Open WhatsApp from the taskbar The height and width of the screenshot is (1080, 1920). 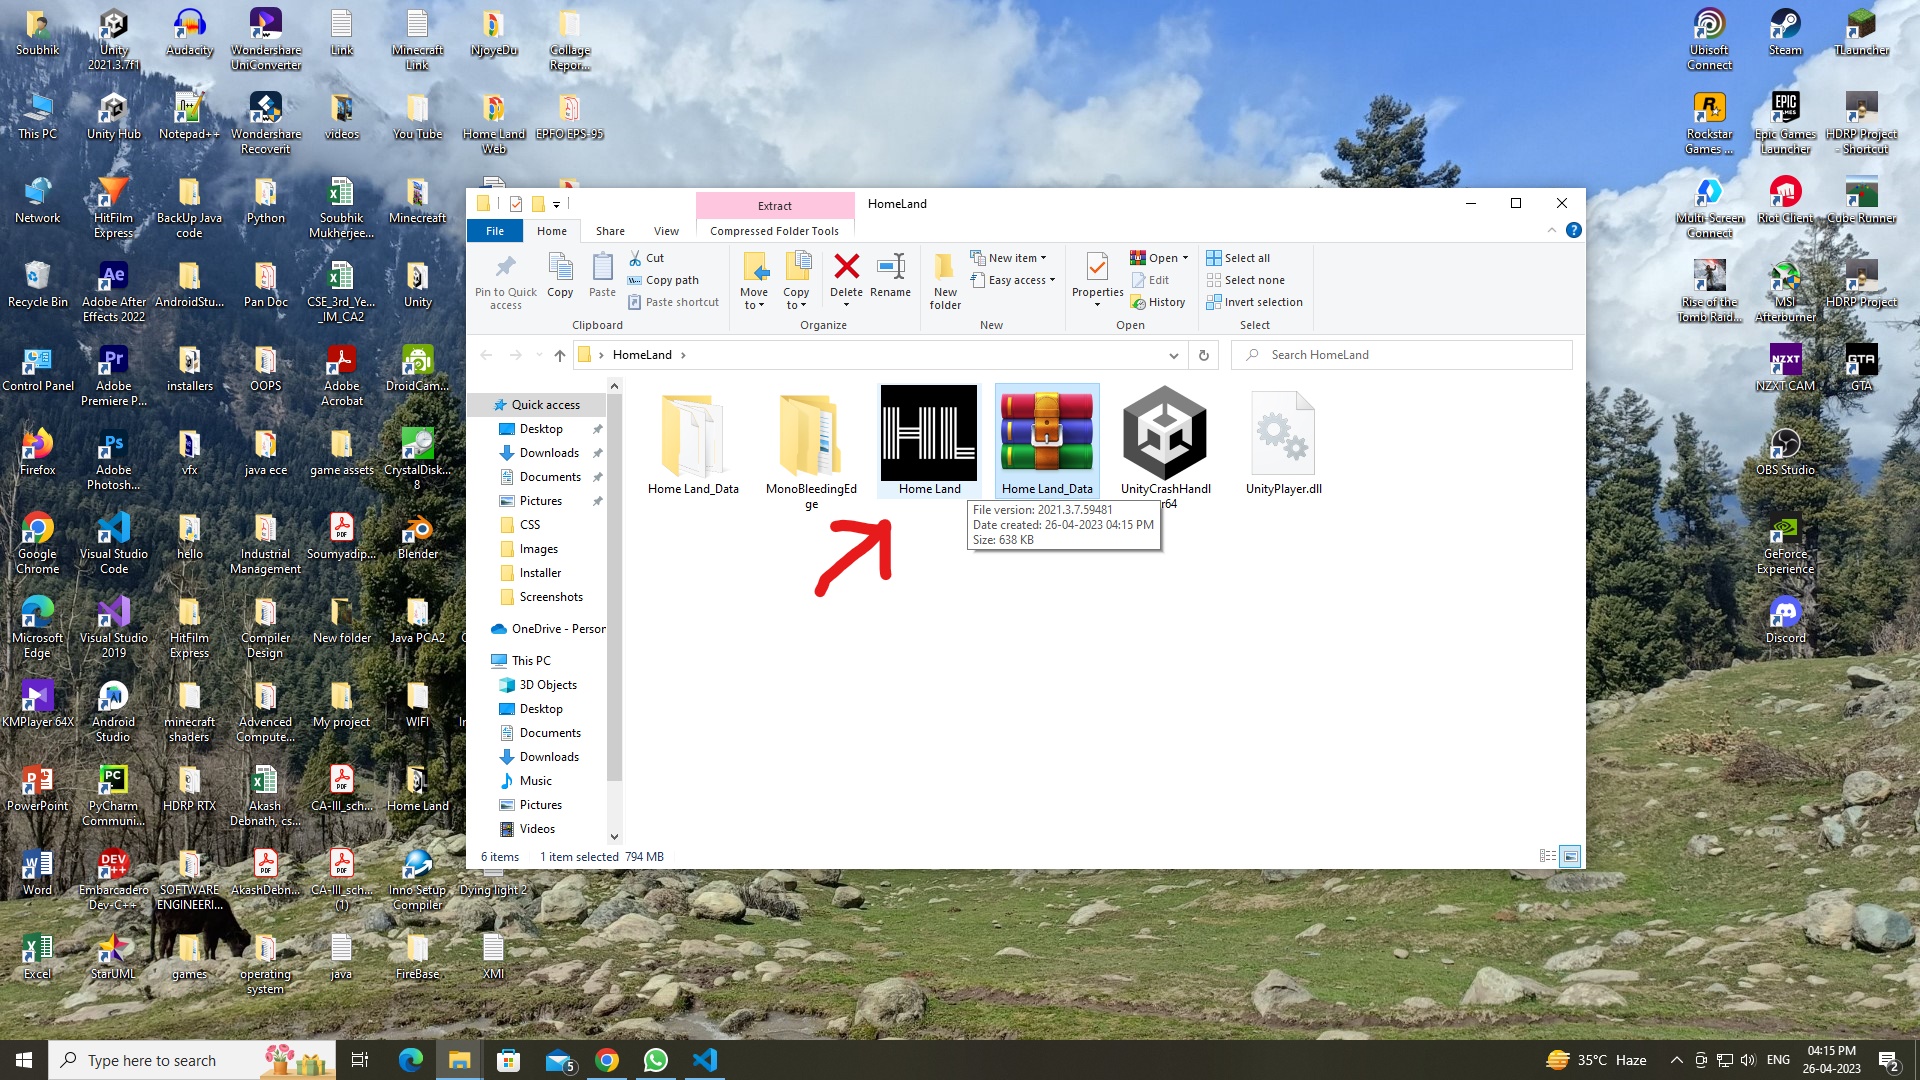coord(656,1060)
